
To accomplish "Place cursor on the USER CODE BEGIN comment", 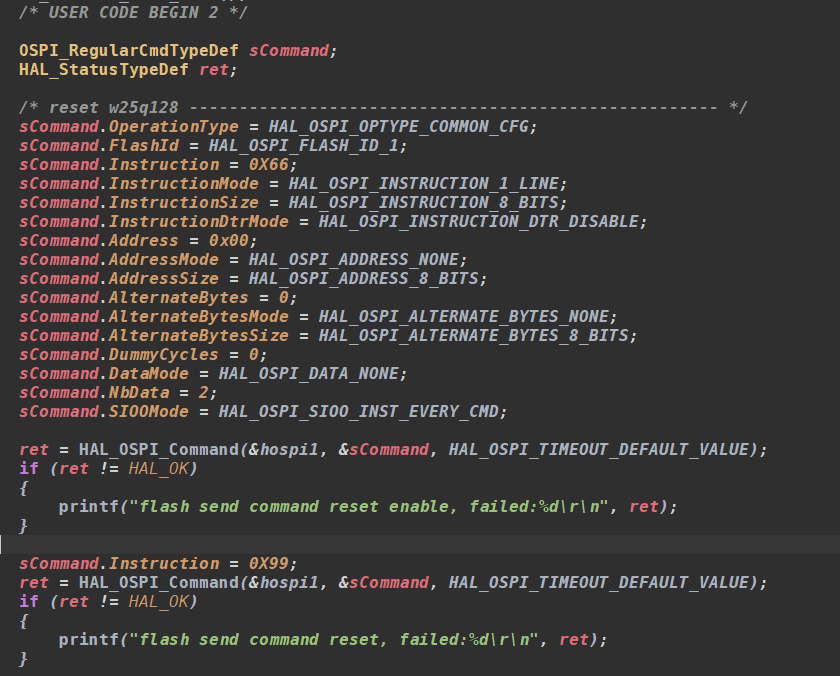I will (130, 12).
